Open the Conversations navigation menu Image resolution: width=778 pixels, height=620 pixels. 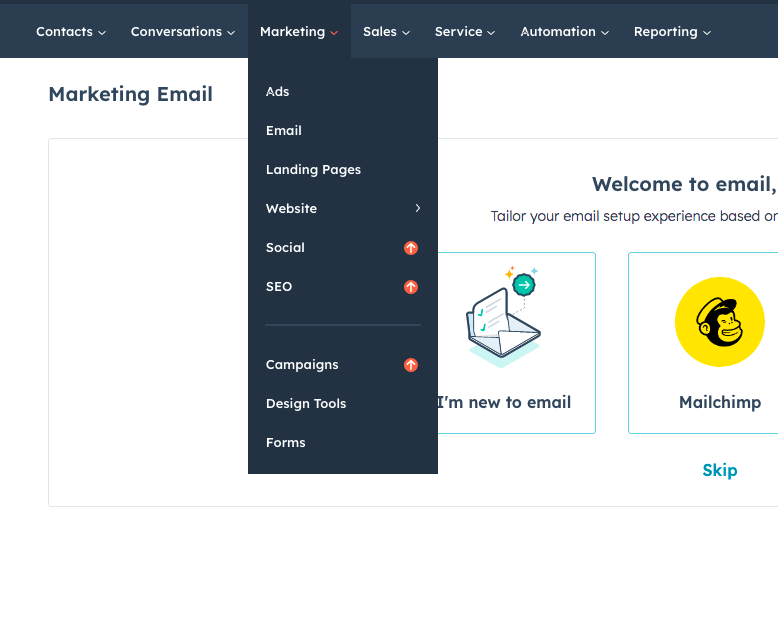point(183,32)
